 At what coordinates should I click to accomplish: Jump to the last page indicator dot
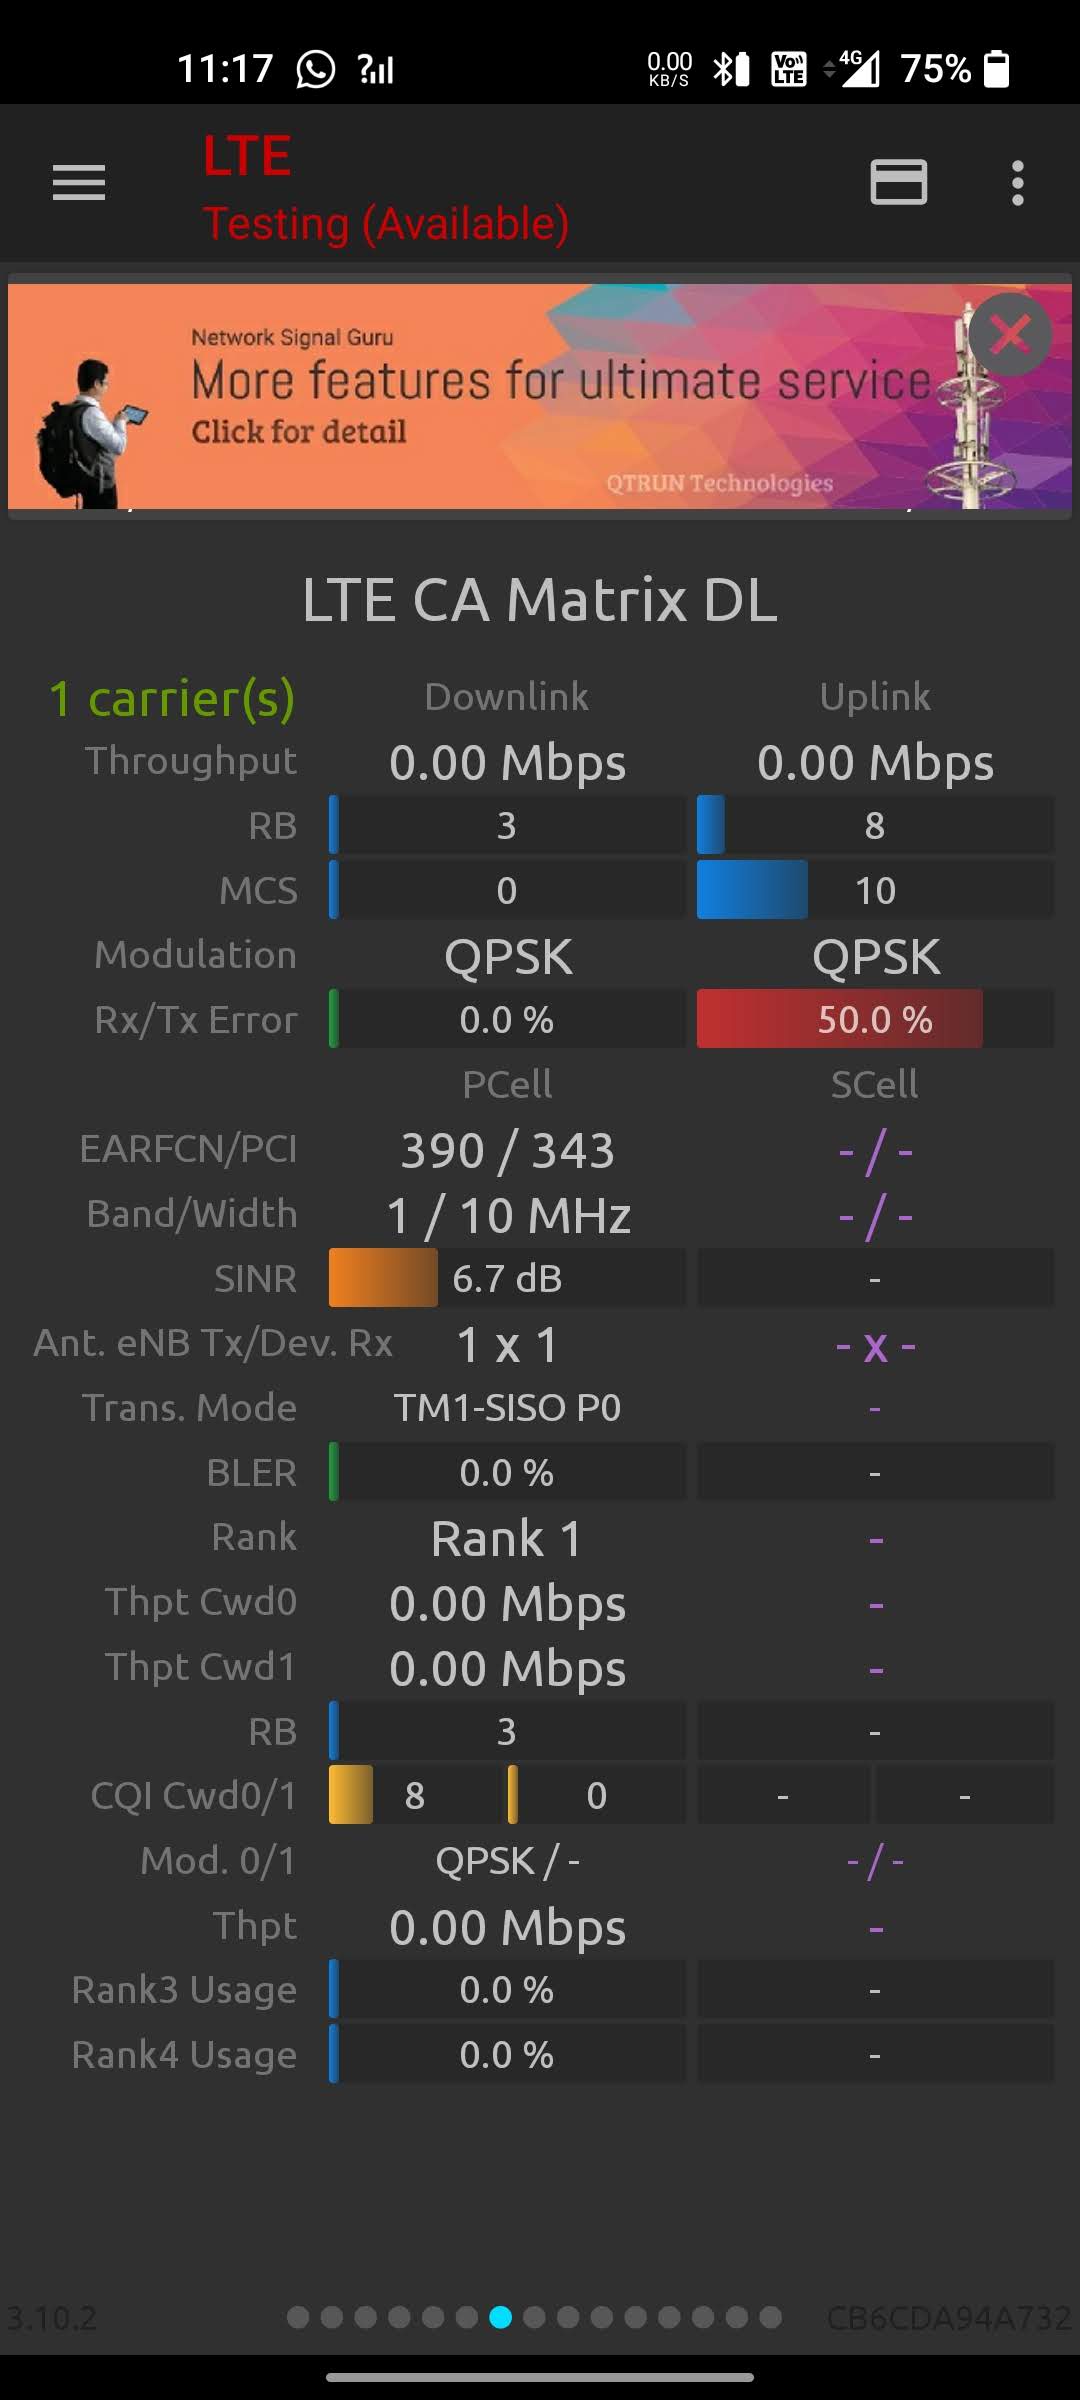[x=770, y=2317]
